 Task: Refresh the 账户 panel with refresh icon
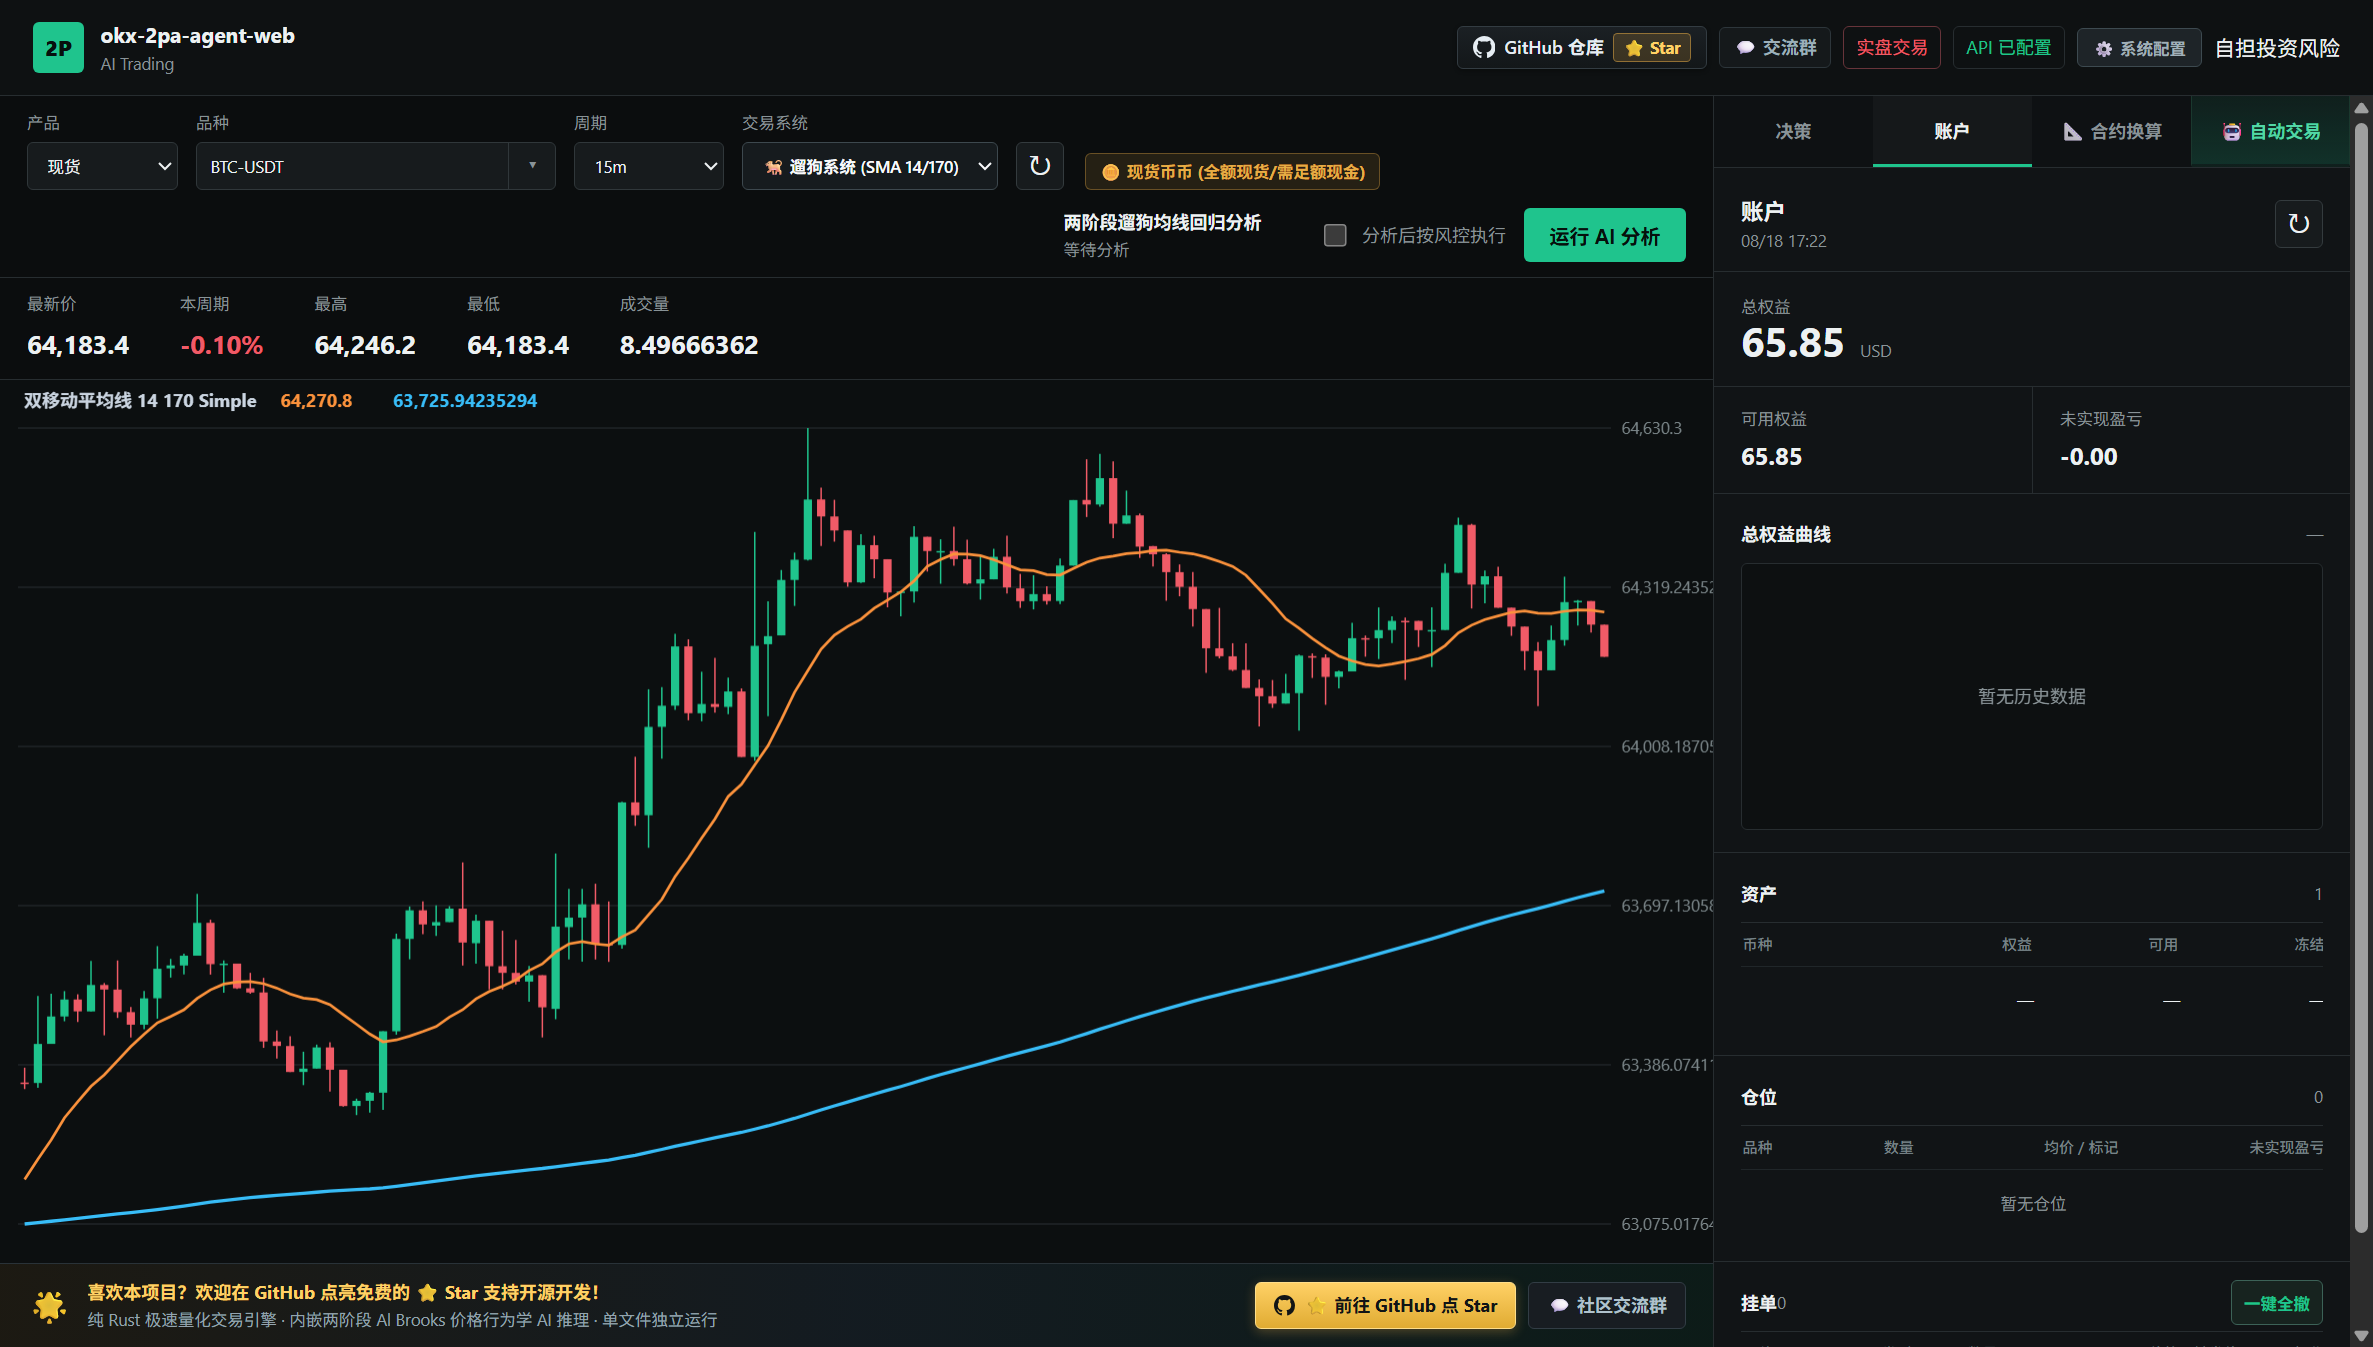click(2299, 224)
